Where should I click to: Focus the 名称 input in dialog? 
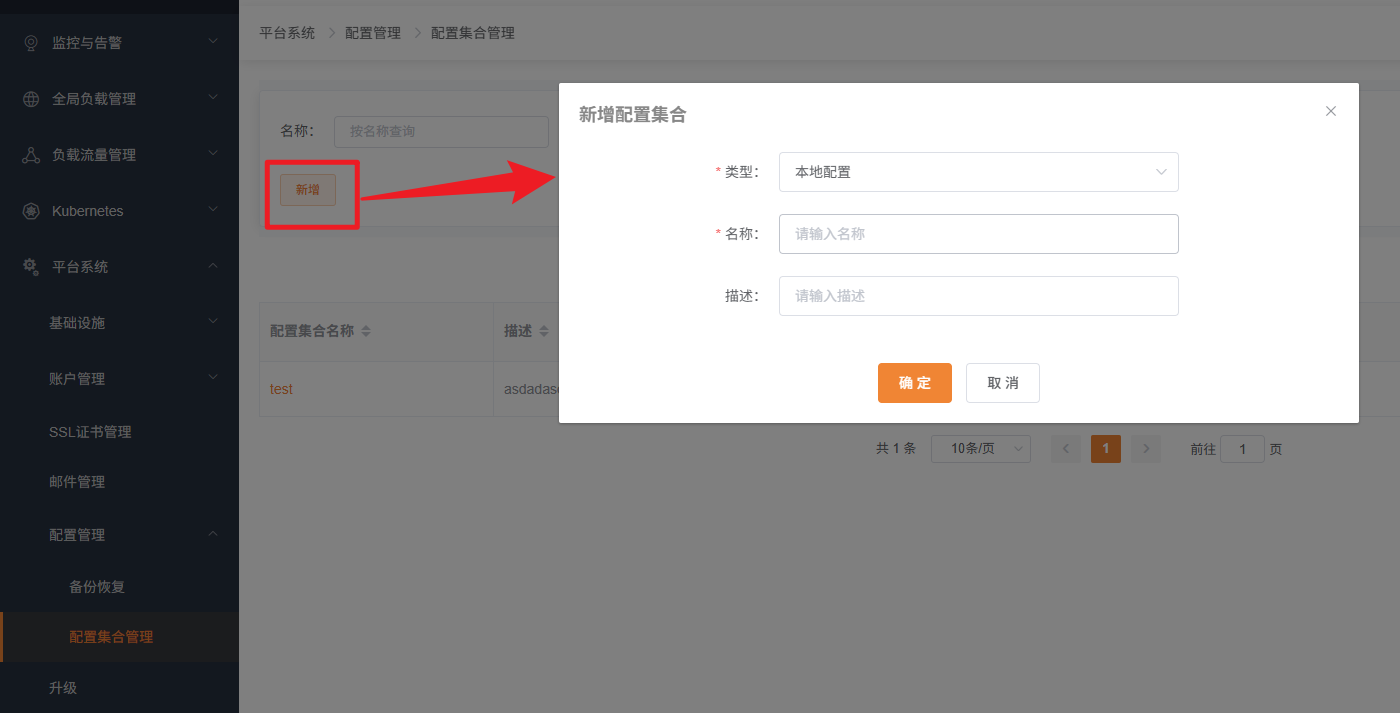[979, 234]
